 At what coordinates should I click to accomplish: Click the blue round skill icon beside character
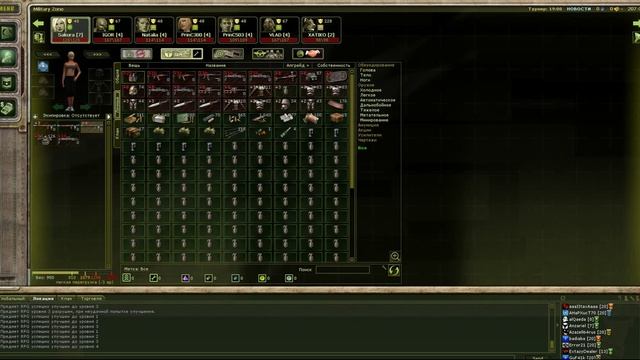point(43,66)
